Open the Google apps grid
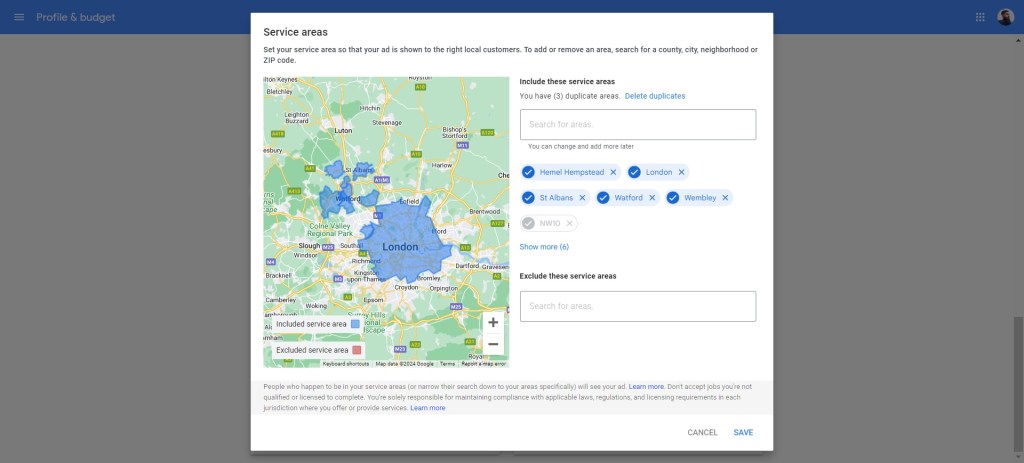This screenshot has width=1024, height=463. pos(980,18)
